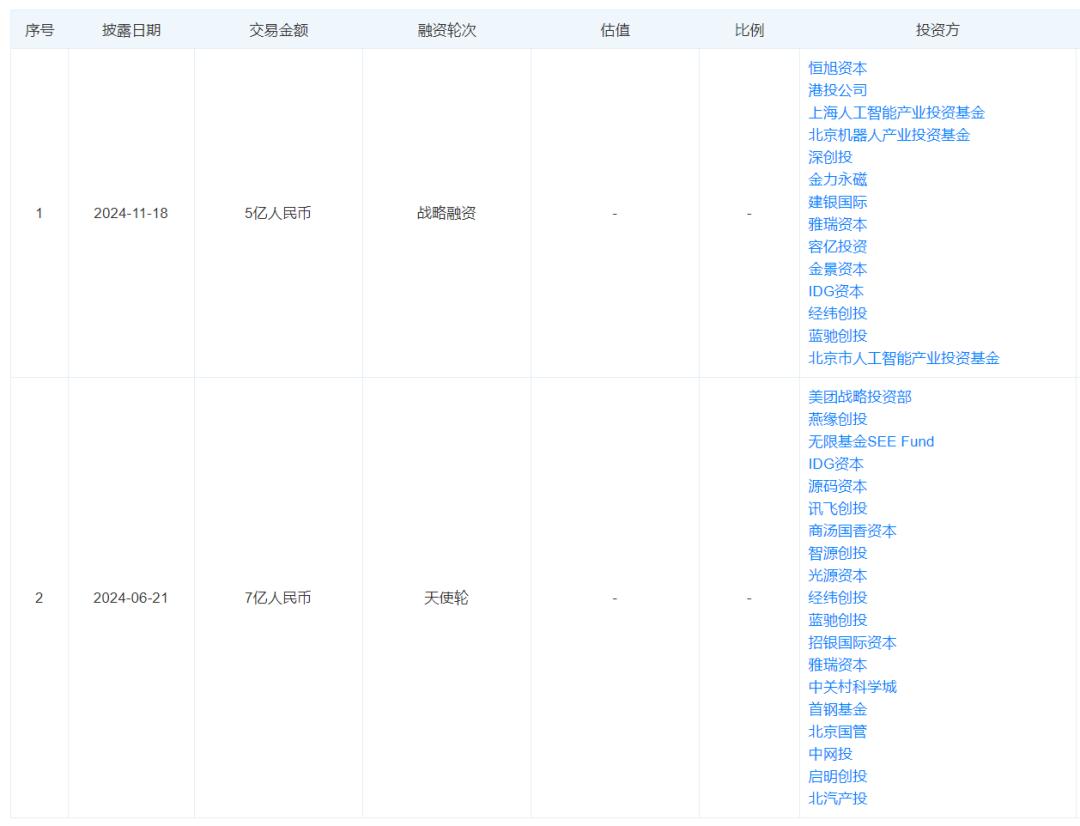Select the 7亿人民币 amount cell
This screenshot has width=1080, height=826.
coord(278,598)
